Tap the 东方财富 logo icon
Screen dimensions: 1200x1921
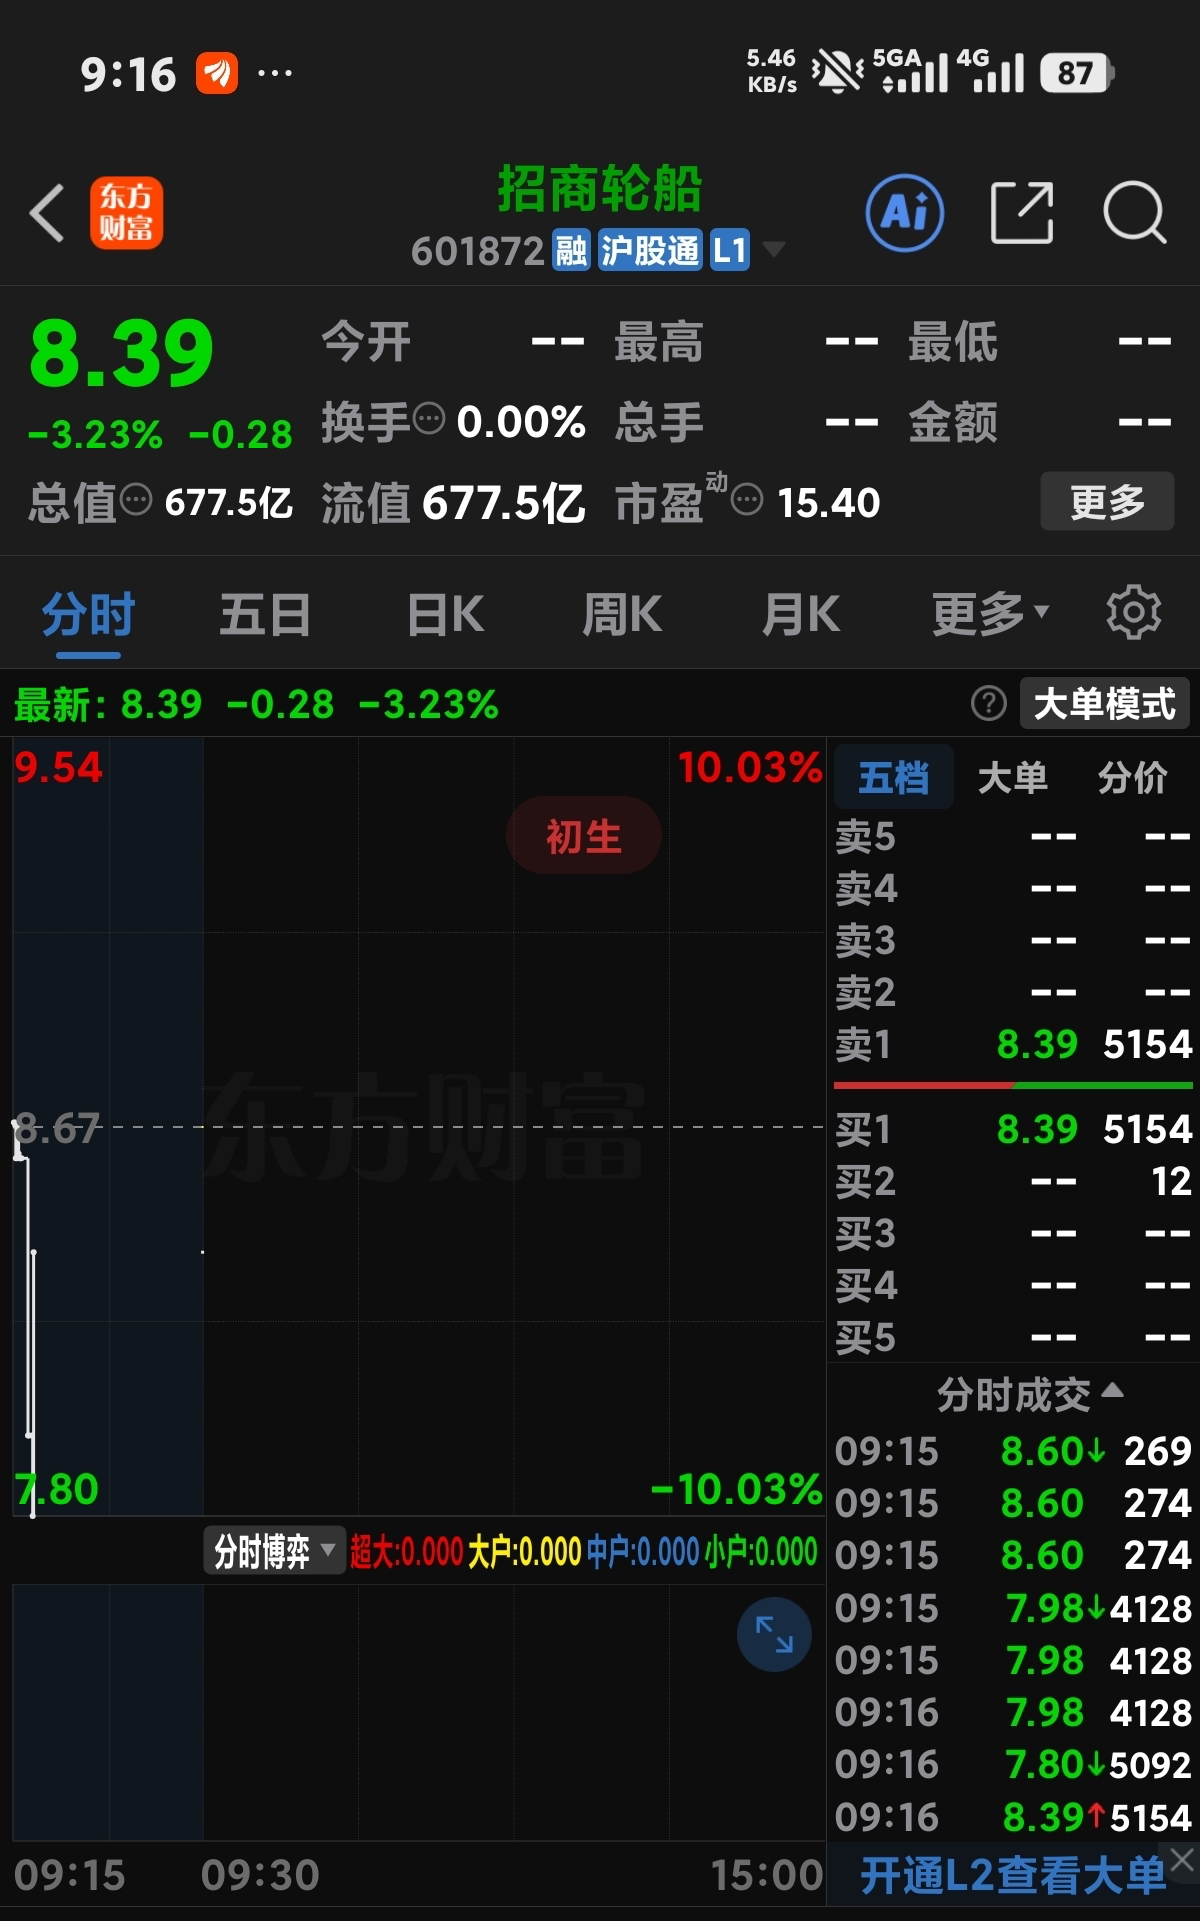tap(126, 212)
